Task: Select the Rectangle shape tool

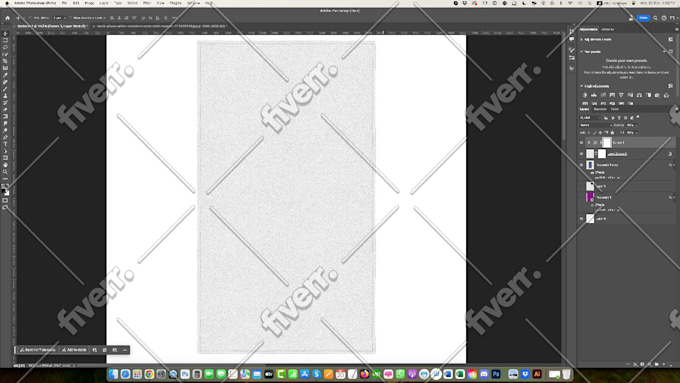Action: [x=5, y=158]
